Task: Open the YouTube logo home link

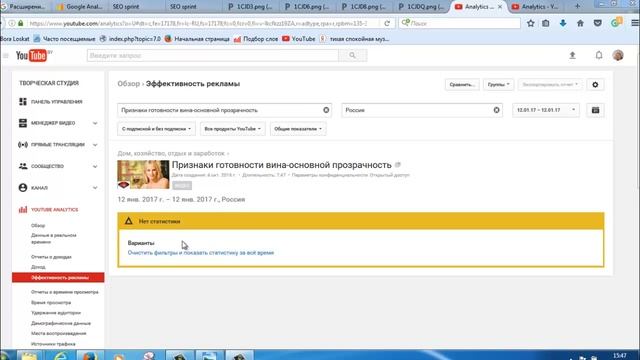Action: tap(32, 56)
